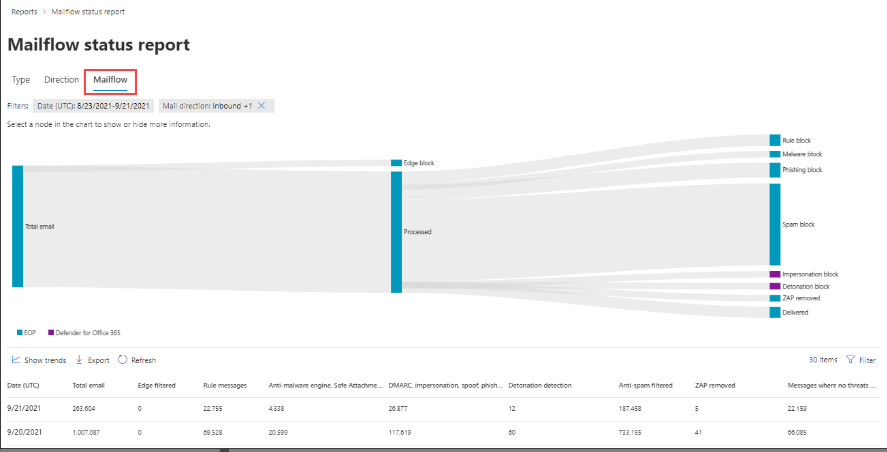Screen dimensions: 887x452
Task: Select the Mailflow tab
Action: click(110, 80)
